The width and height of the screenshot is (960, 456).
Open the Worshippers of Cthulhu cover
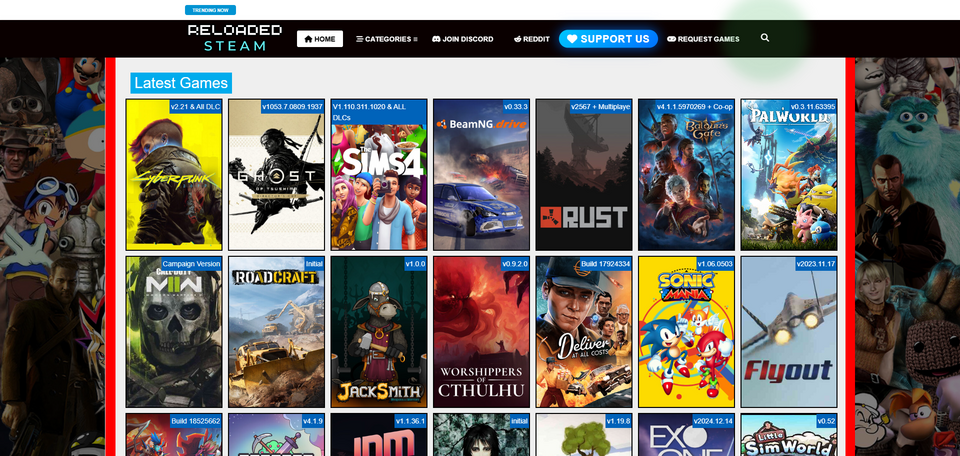coord(481,332)
